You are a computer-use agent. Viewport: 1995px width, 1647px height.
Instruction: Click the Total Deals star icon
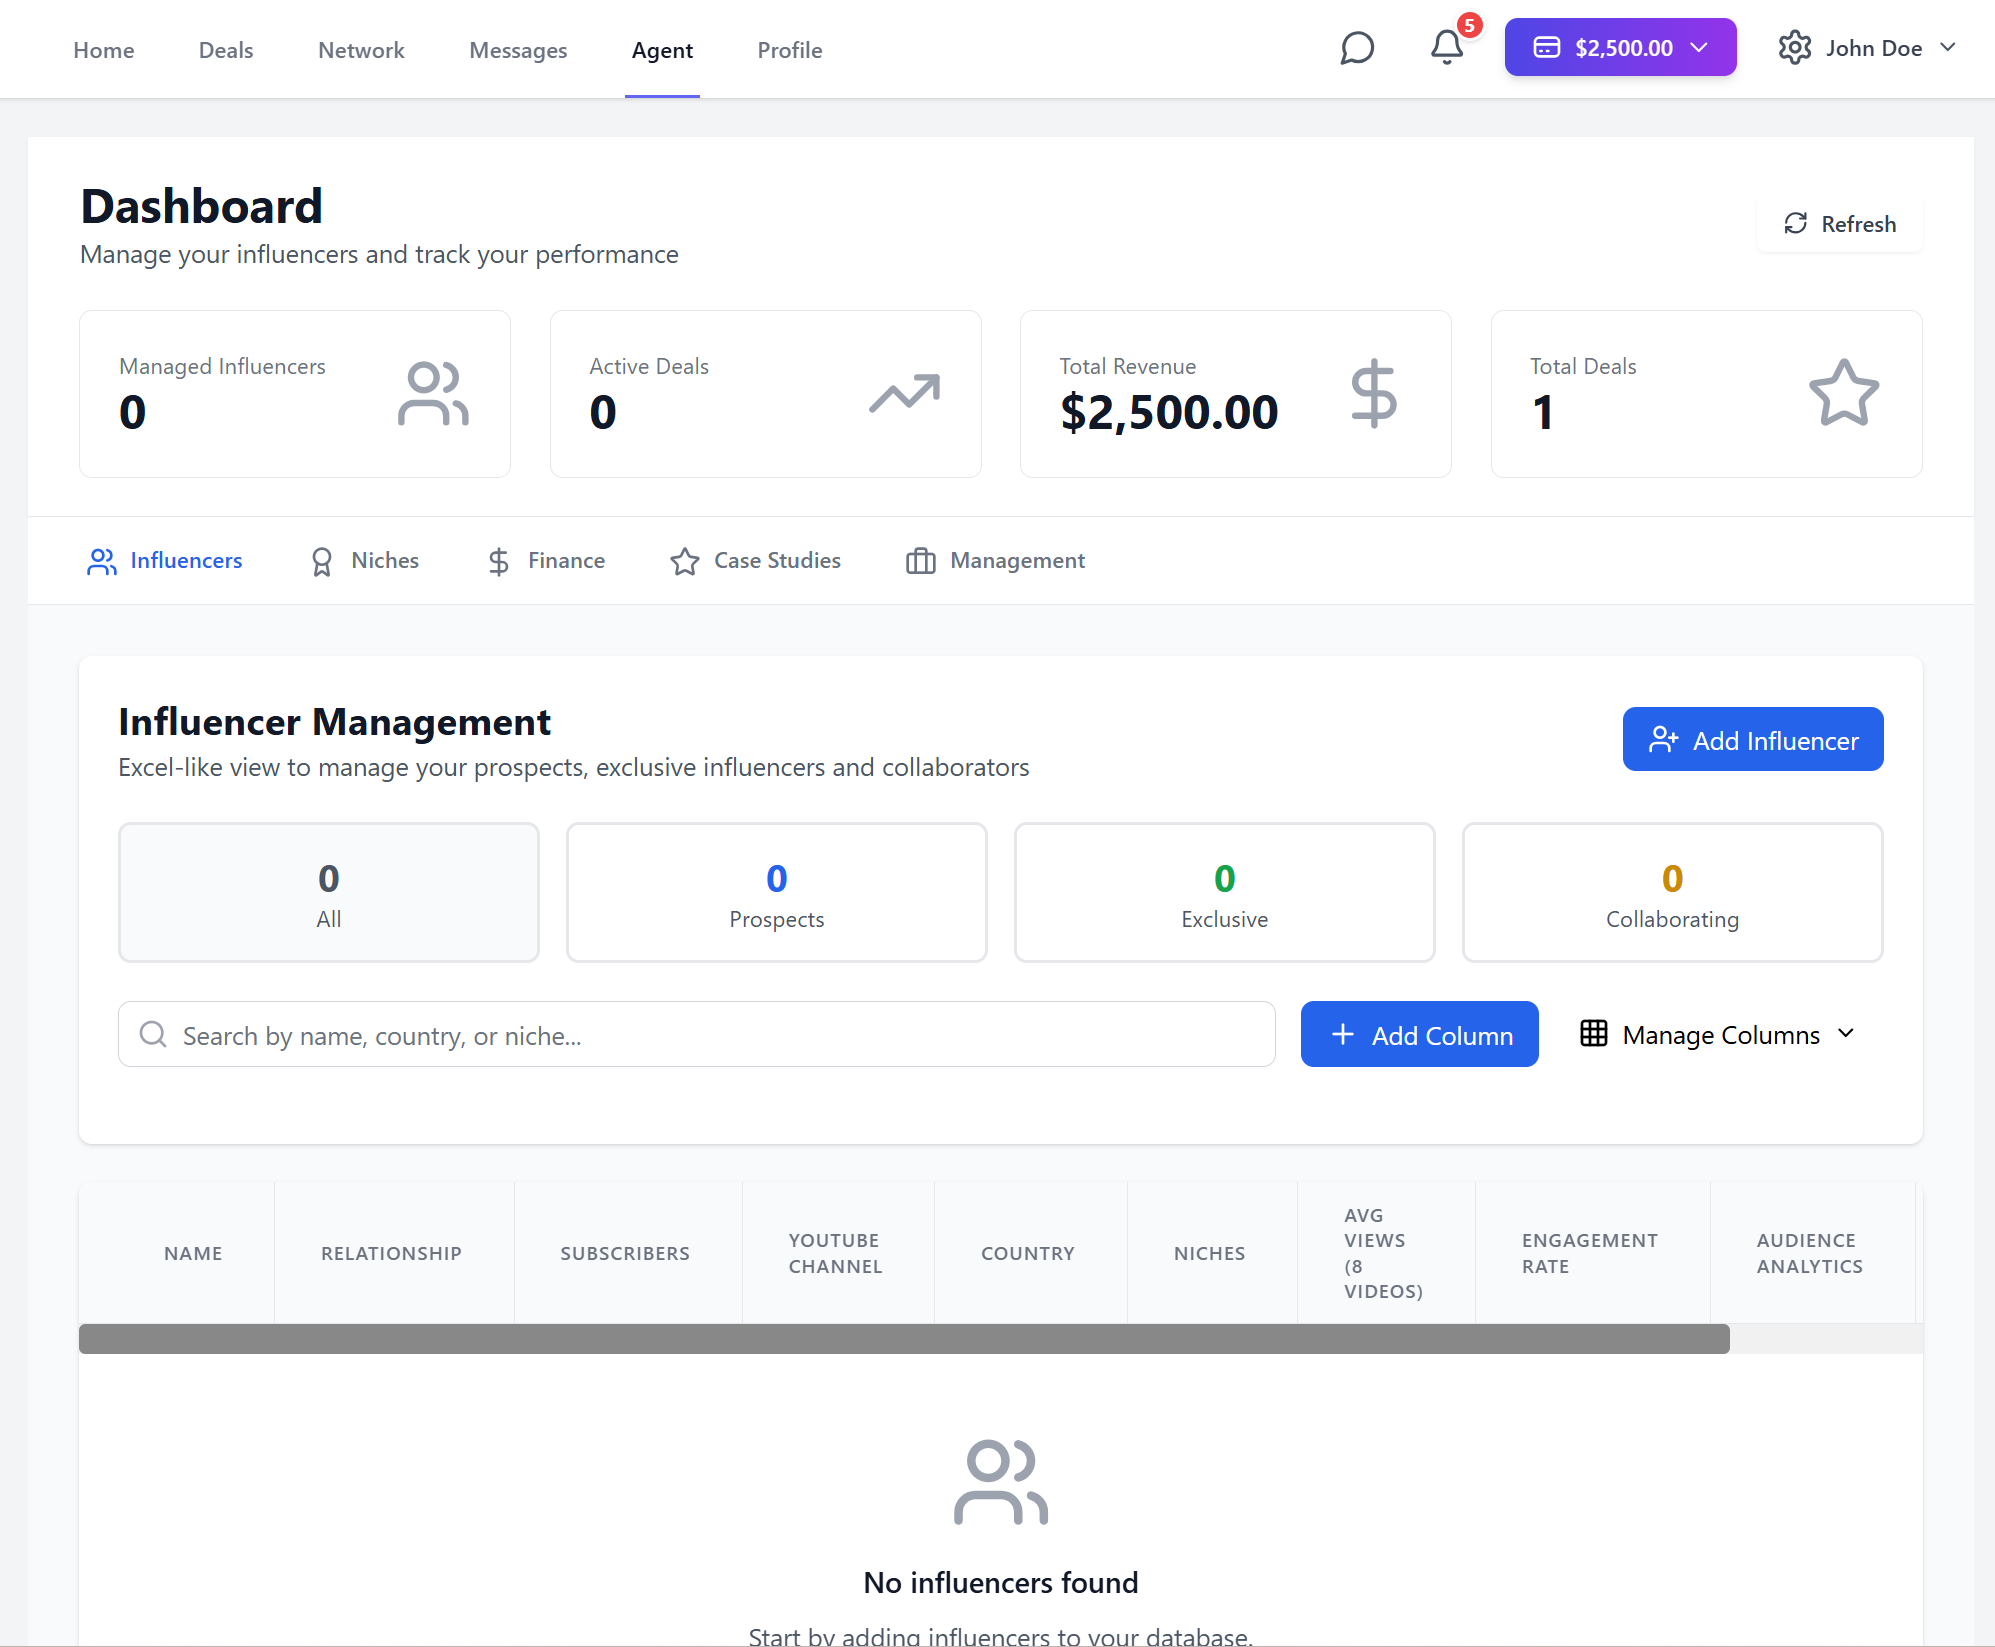[x=1844, y=394]
